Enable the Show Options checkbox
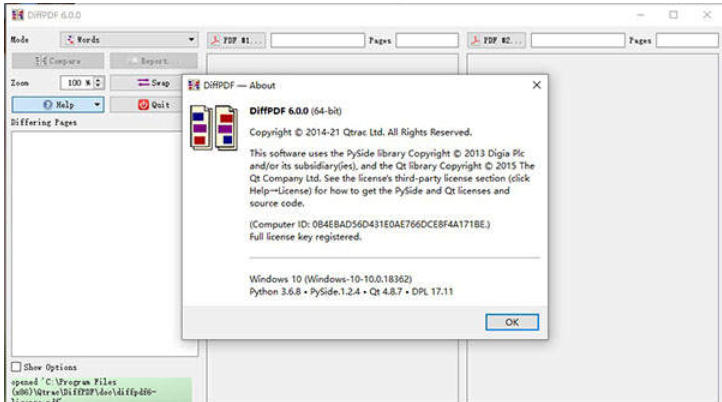 (17, 367)
